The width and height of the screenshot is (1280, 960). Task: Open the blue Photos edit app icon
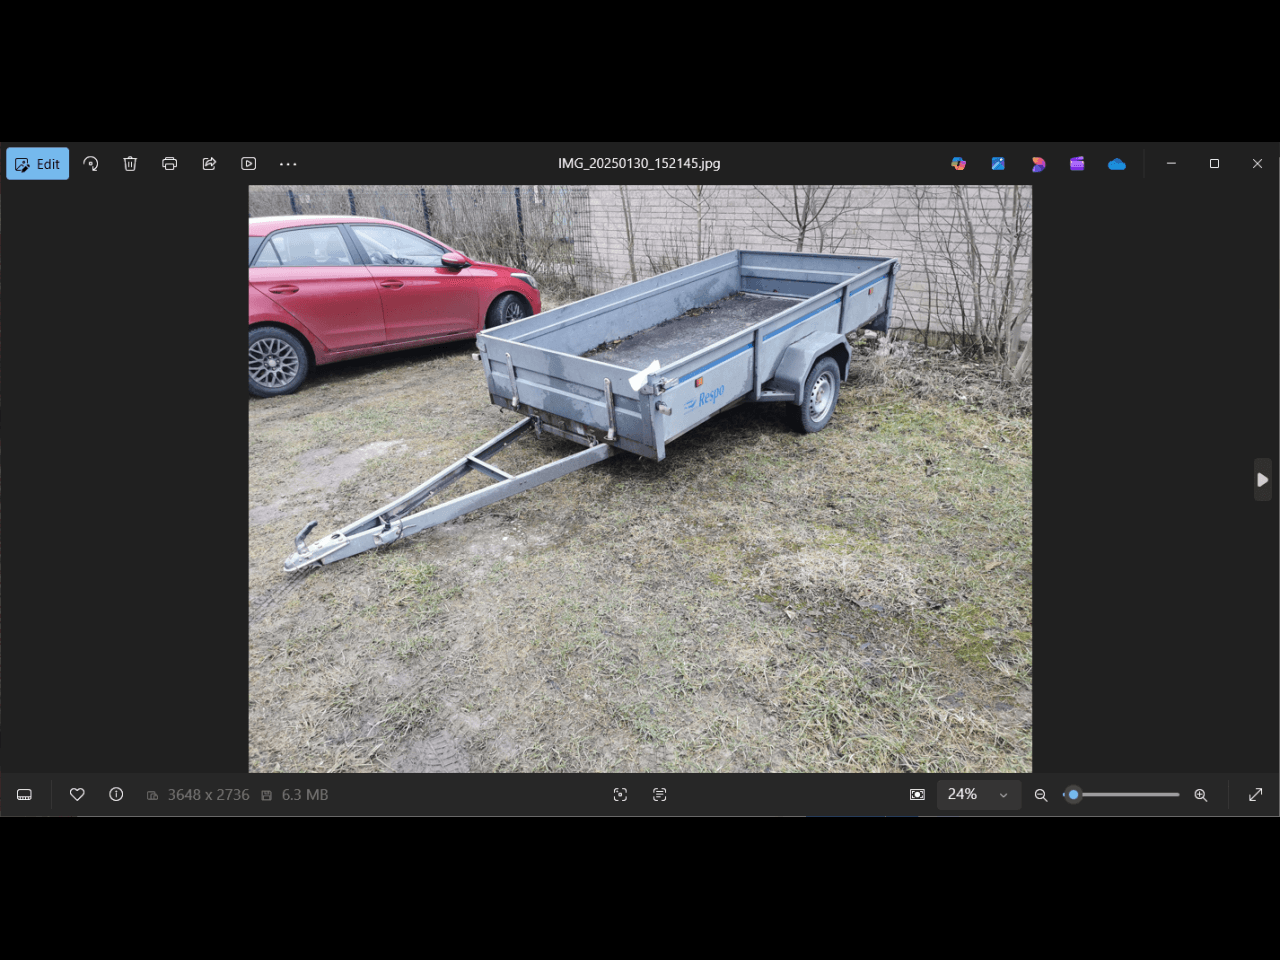pyautogui.click(x=998, y=164)
